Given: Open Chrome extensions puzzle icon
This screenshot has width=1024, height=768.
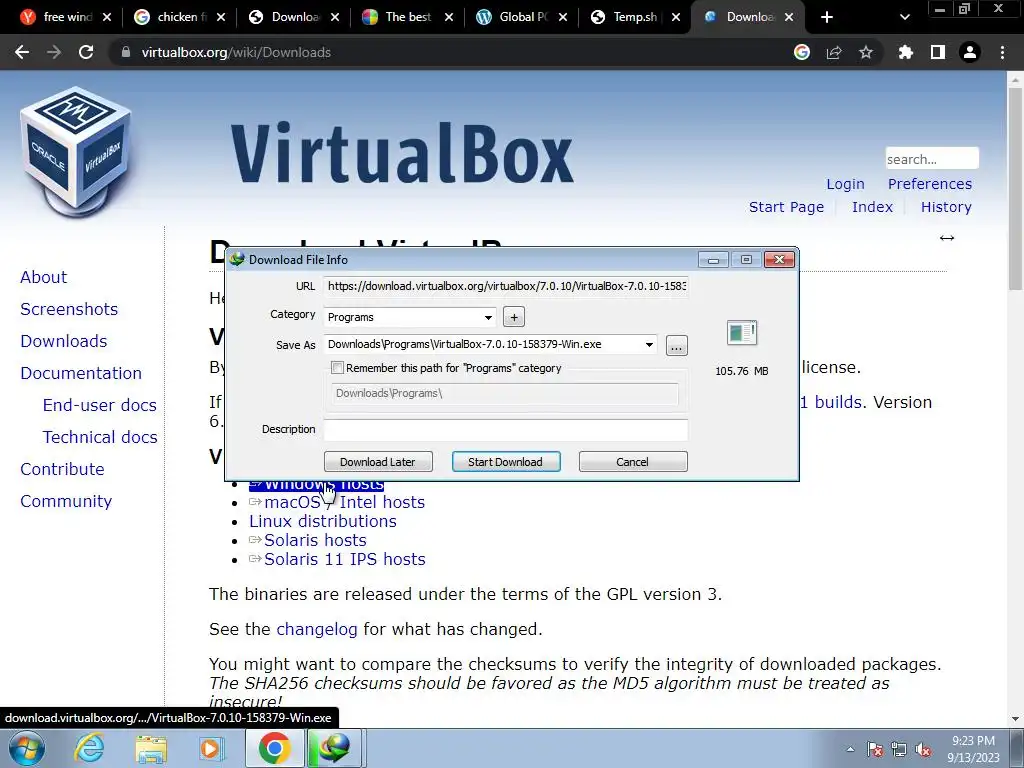Looking at the screenshot, I should tap(906, 52).
